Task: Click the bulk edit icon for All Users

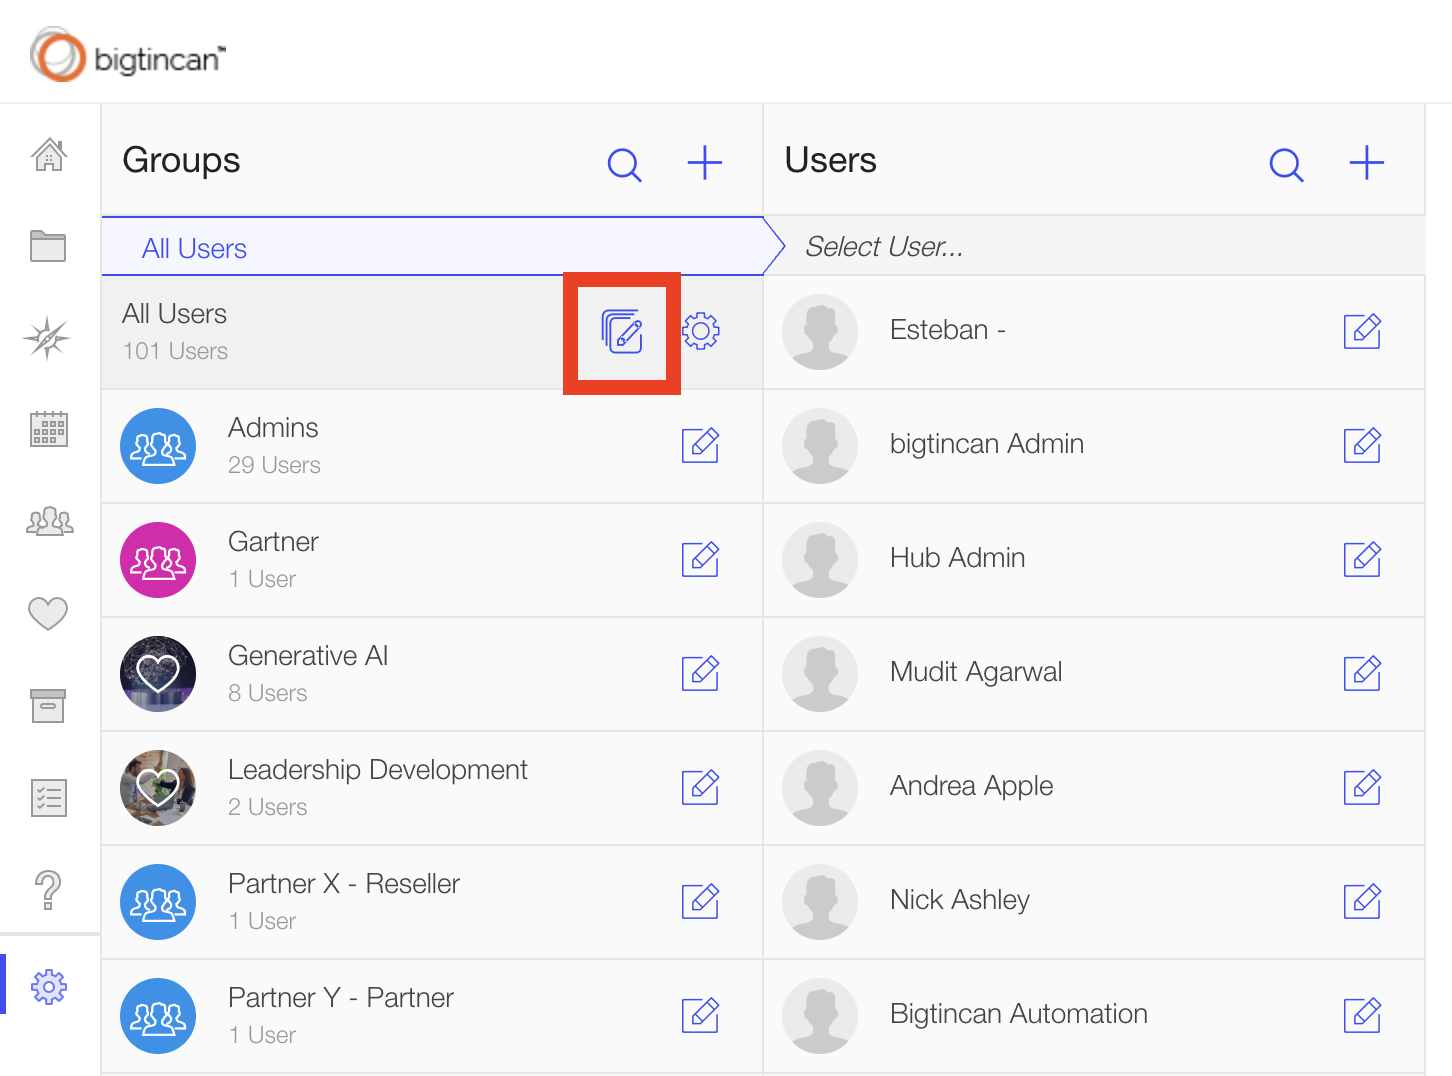Action: pos(621,331)
